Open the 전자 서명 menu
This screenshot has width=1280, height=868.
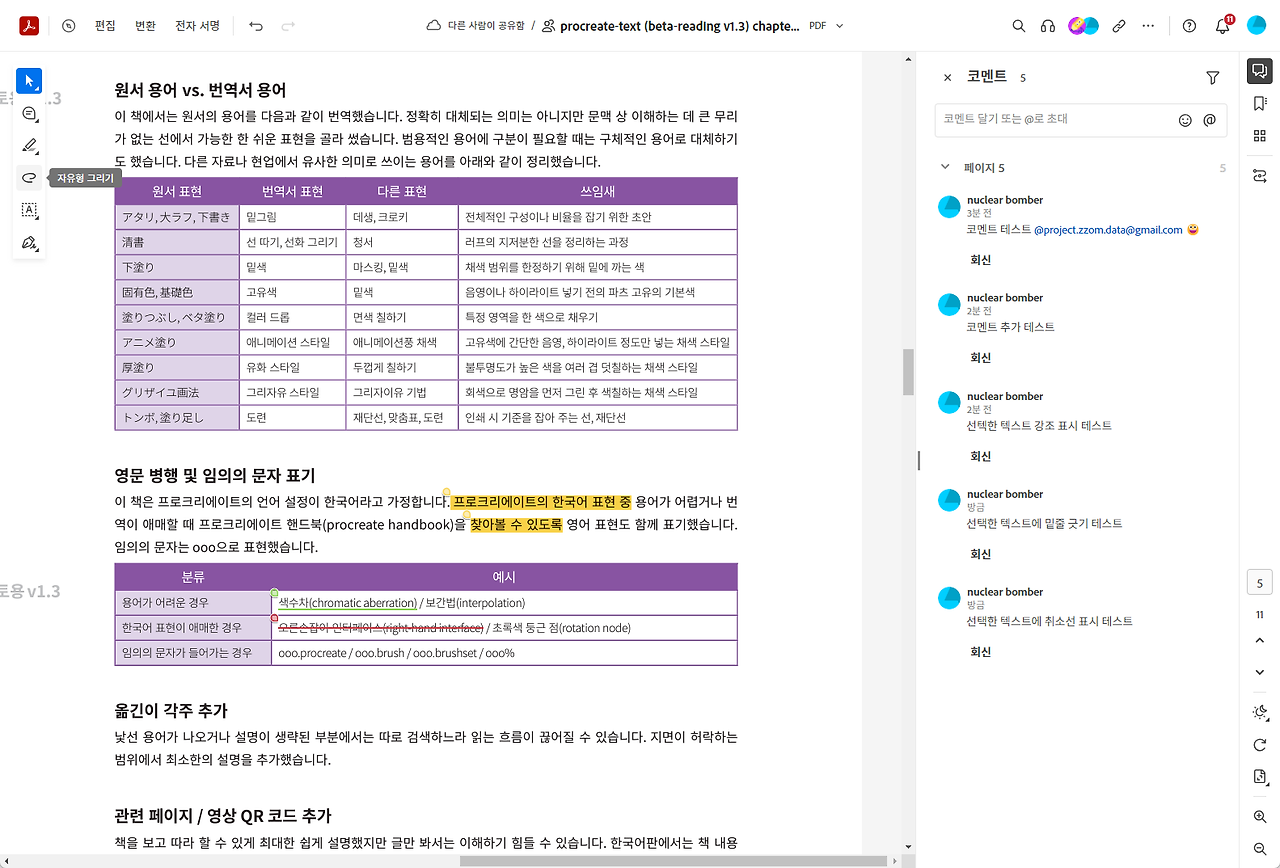(197, 26)
